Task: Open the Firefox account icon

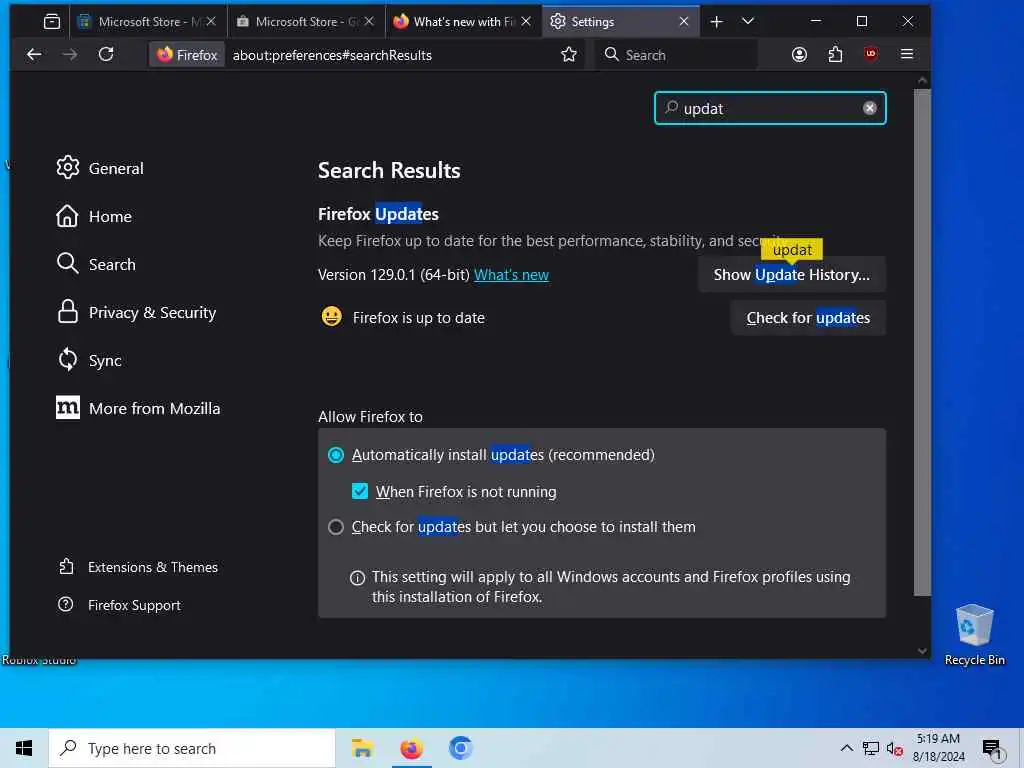Action: pos(799,54)
